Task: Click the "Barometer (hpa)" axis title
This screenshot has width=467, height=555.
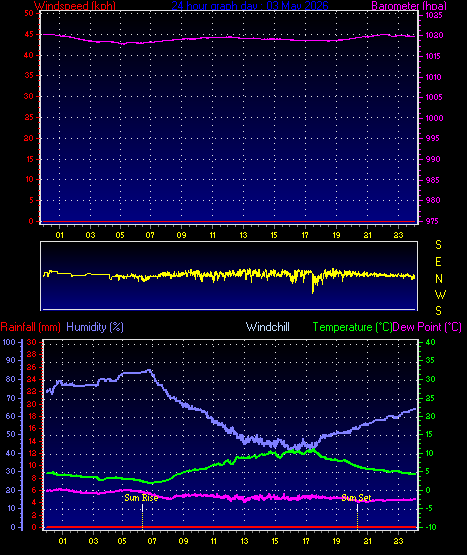Action: [x=409, y=5]
